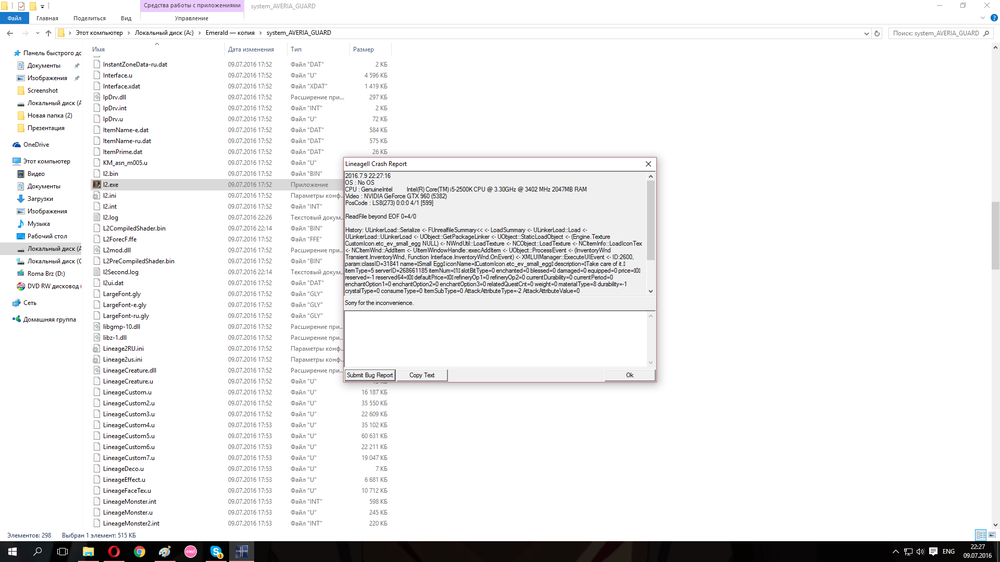The width and height of the screenshot is (1000, 562).
Task: Click Submit Bug Report in the crash dialog
Action: coord(370,375)
